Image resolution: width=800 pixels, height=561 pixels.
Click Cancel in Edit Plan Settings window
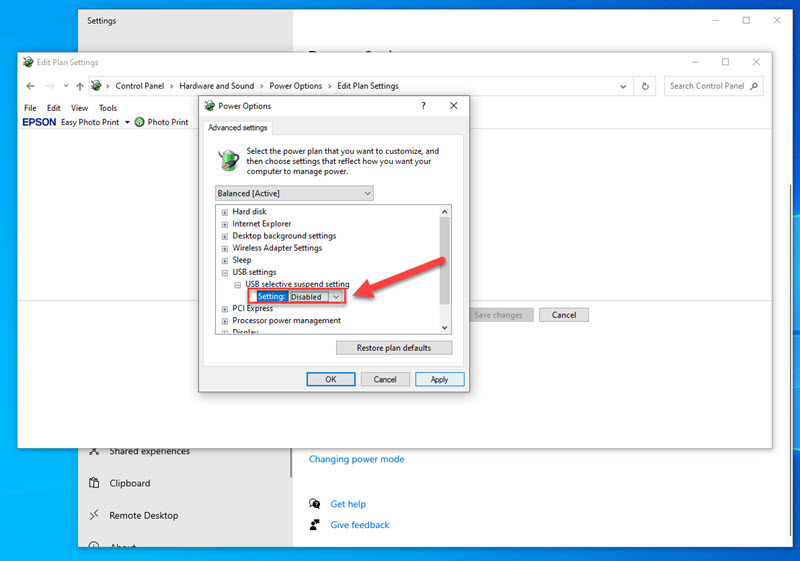click(x=564, y=315)
